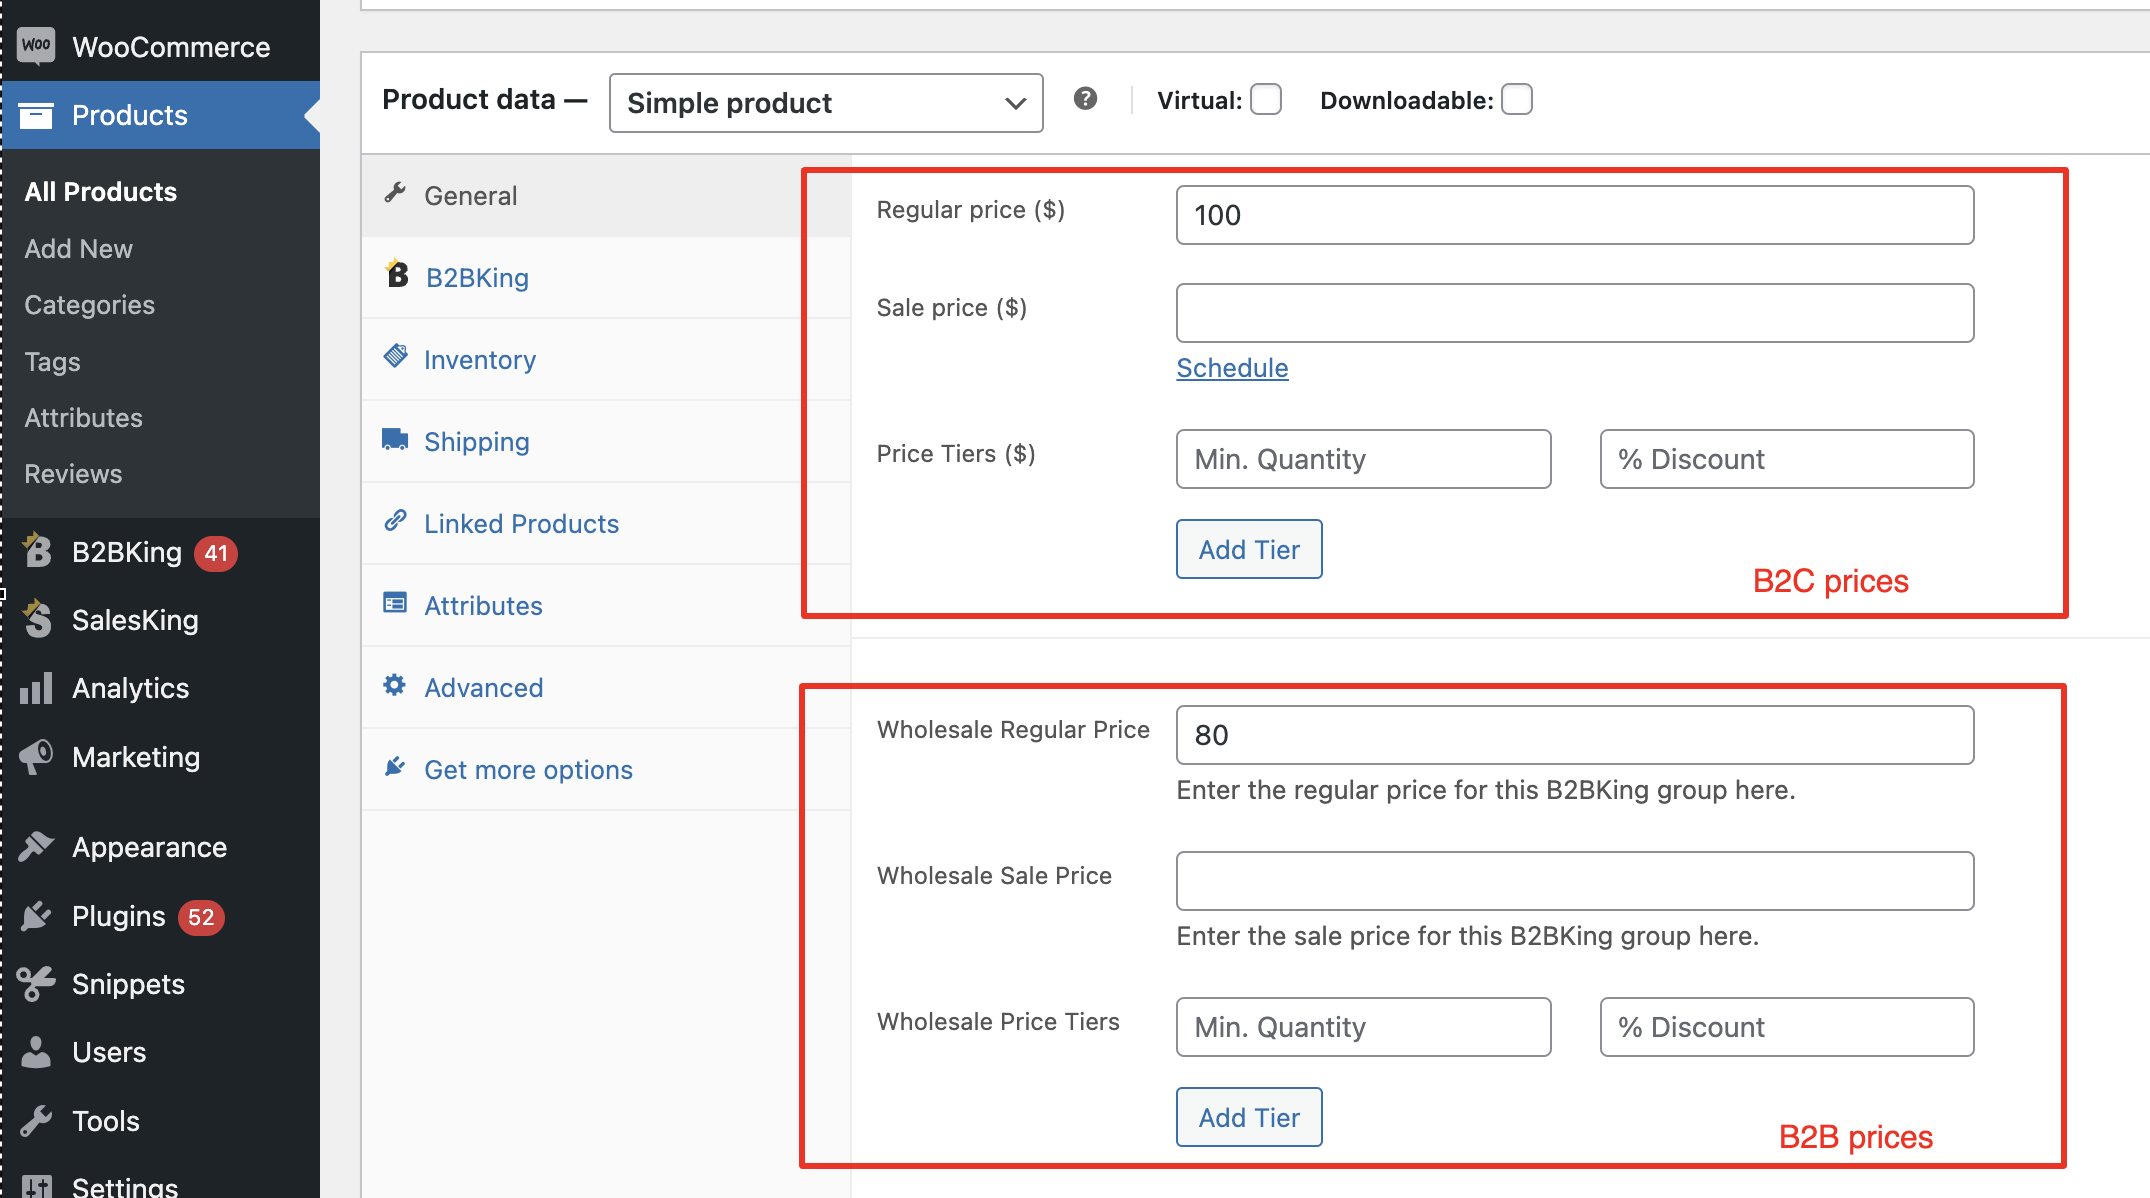Viewport: 2150px width, 1198px height.
Task: Click % Discount field in Wholesale Price Tiers
Action: [1787, 1027]
